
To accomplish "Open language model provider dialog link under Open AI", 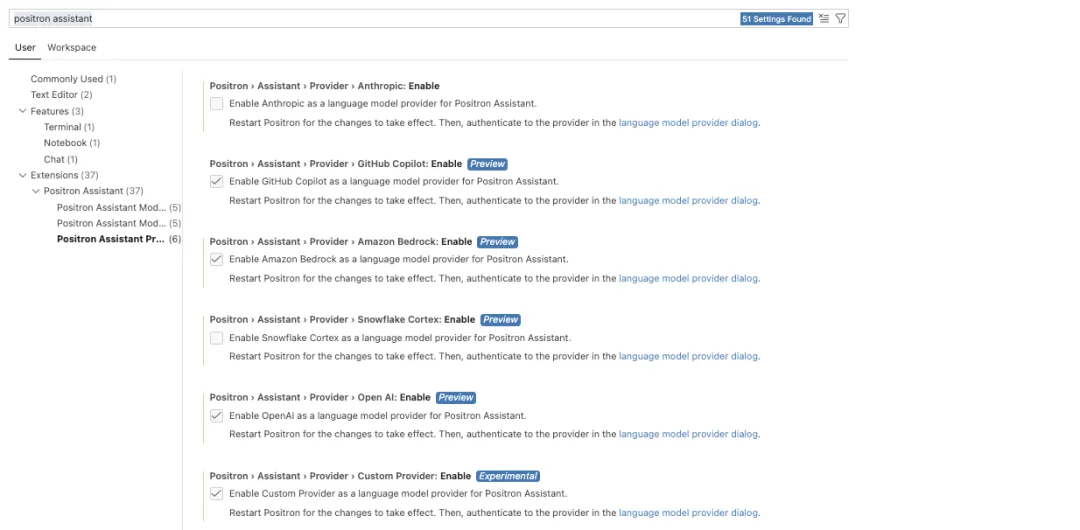I will tap(688, 435).
